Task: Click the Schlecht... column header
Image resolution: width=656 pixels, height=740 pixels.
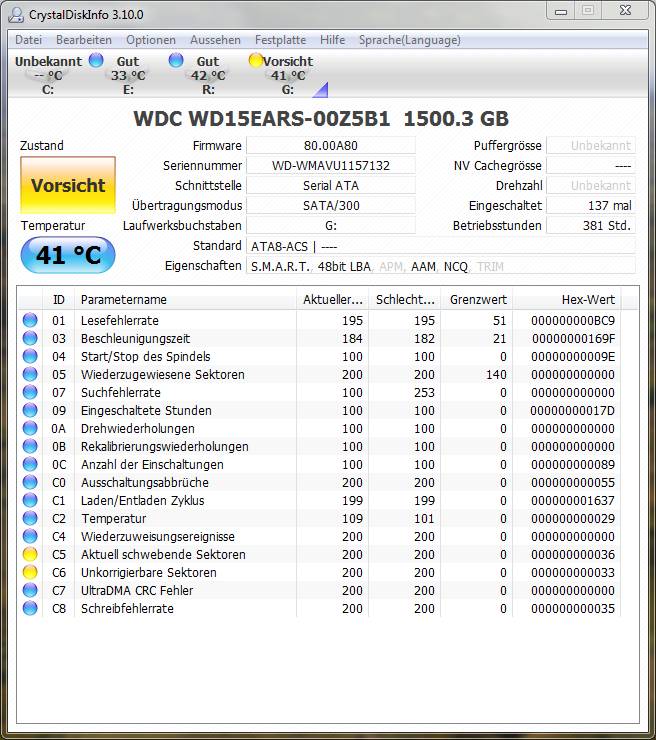Action: (405, 300)
